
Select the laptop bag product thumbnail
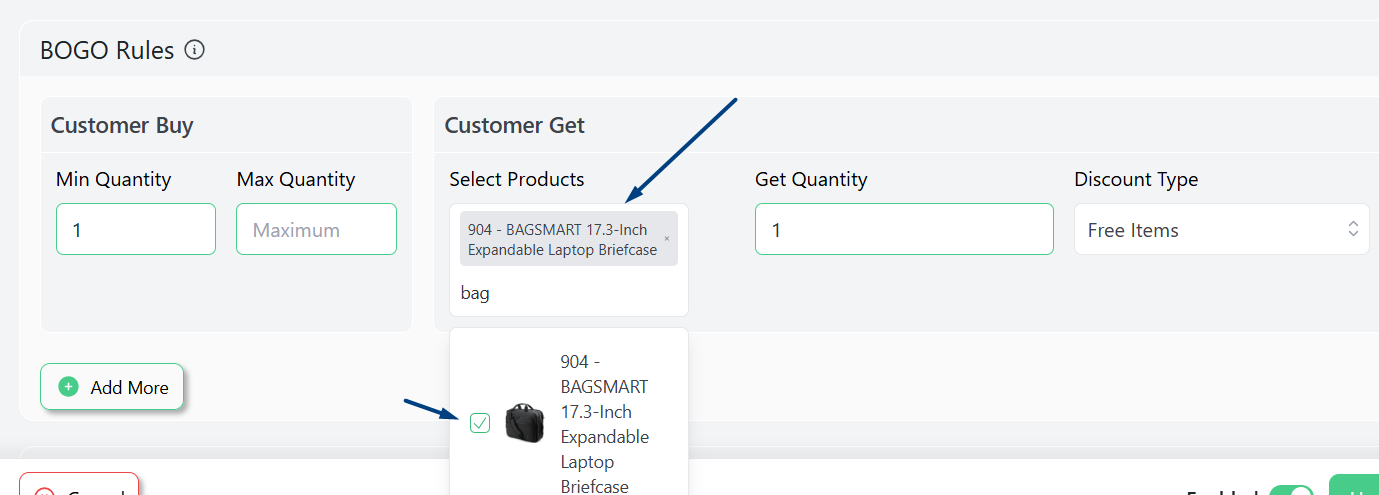point(525,423)
